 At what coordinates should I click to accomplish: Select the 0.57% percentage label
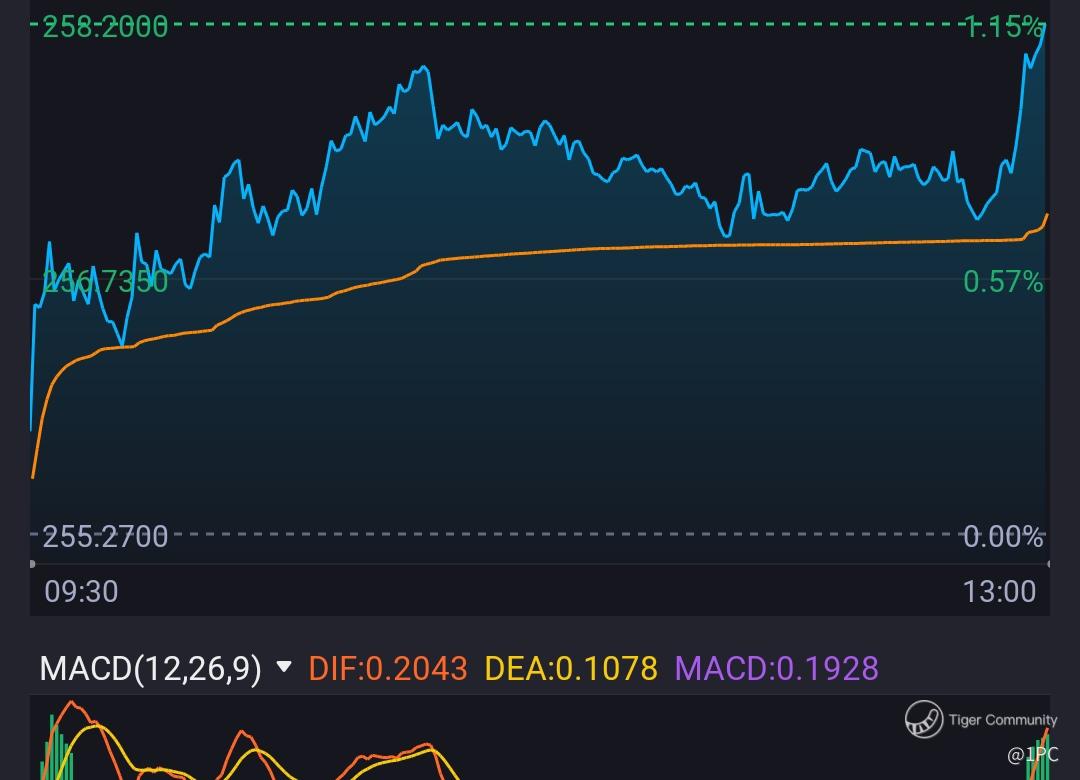pos(1003,282)
